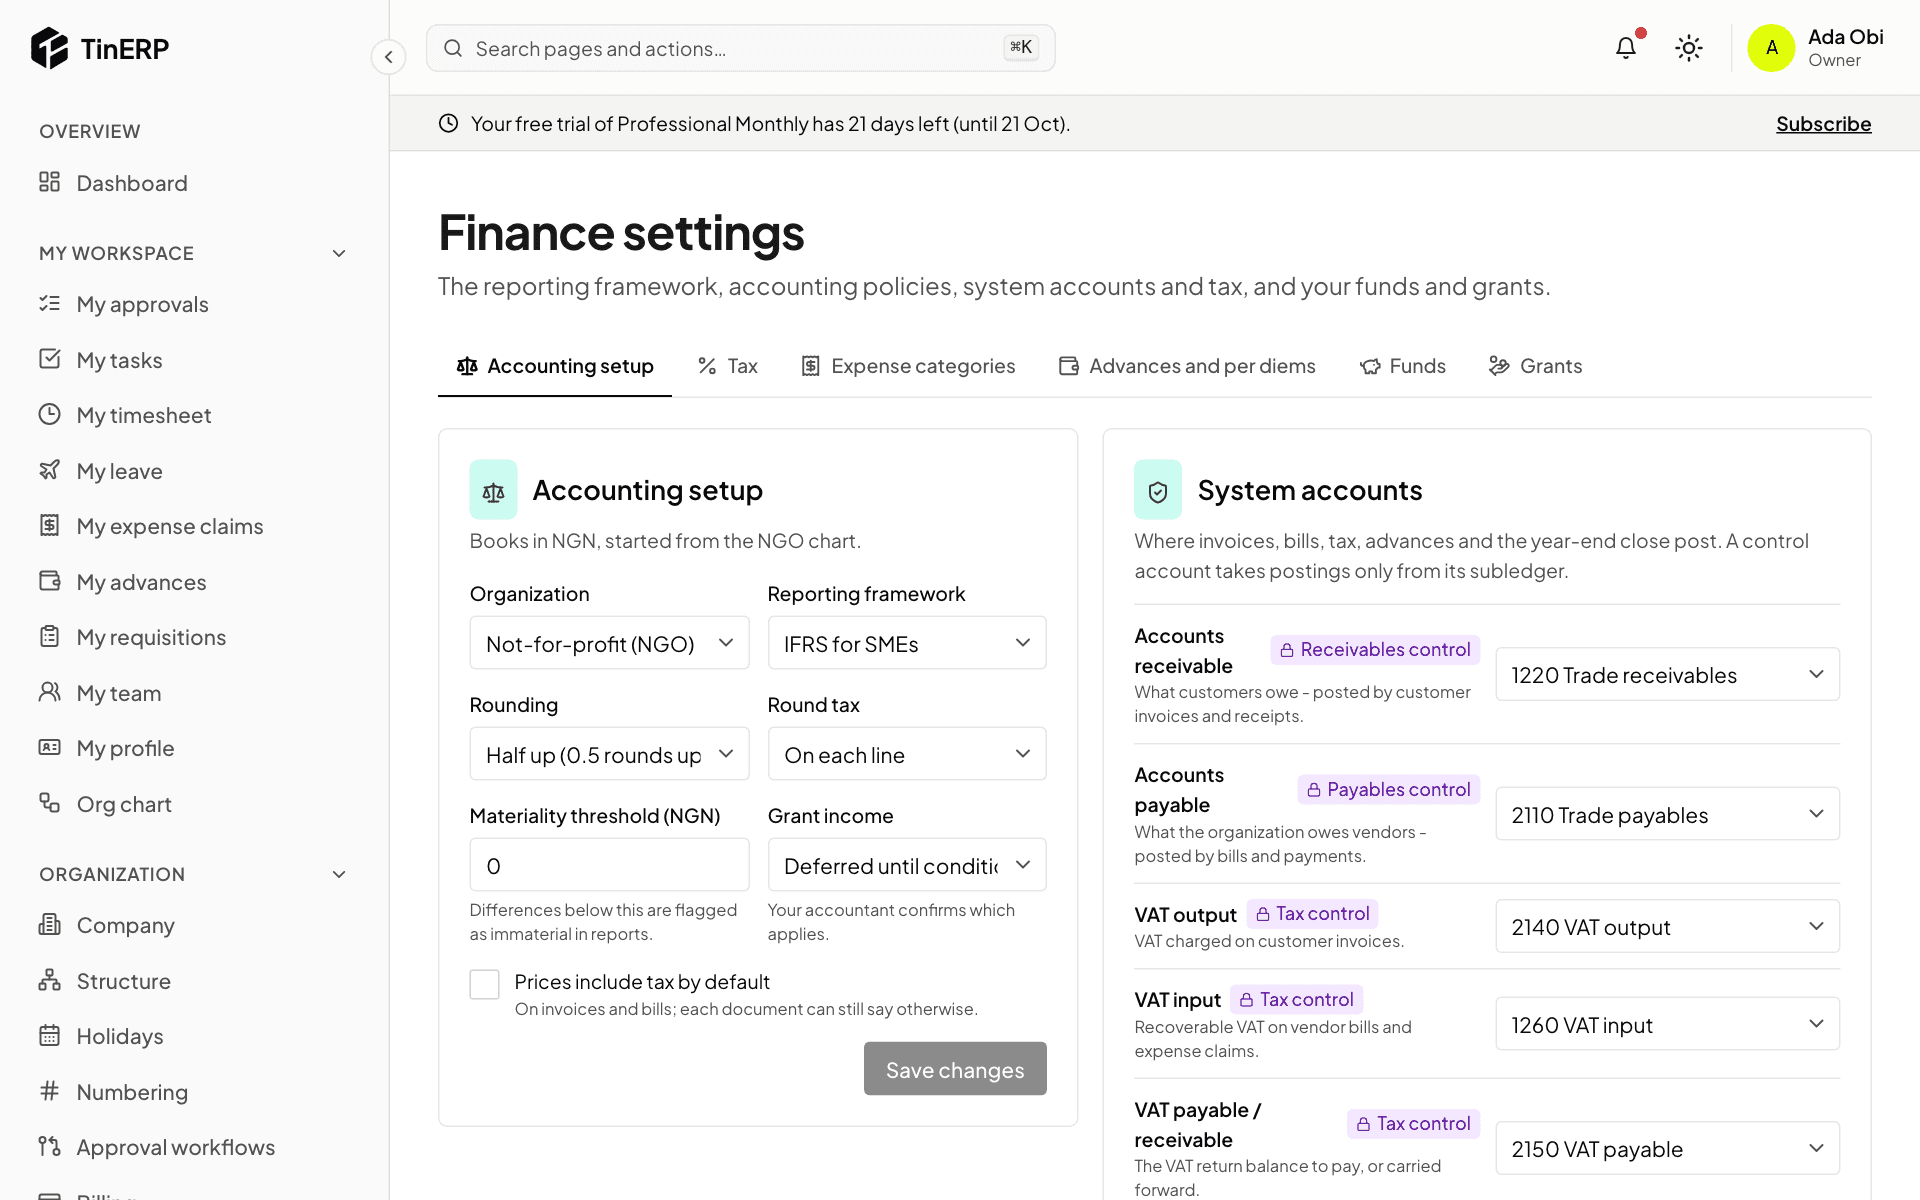Switch to the Grants tab
Viewport: 1920px width, 1200px height.
pyautogui.click(x=1535, y=366)
